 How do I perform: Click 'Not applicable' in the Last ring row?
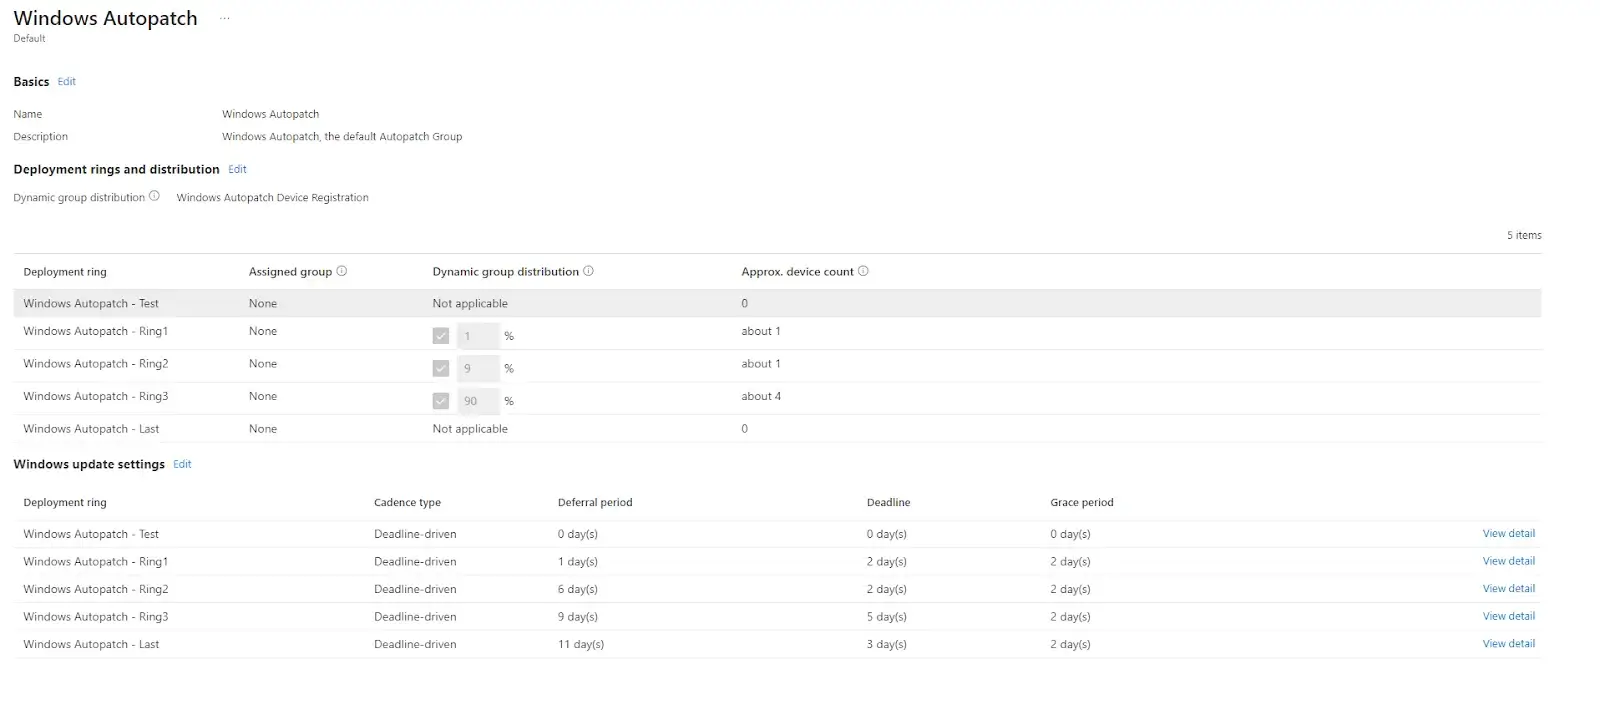click(x=470, y=429)
